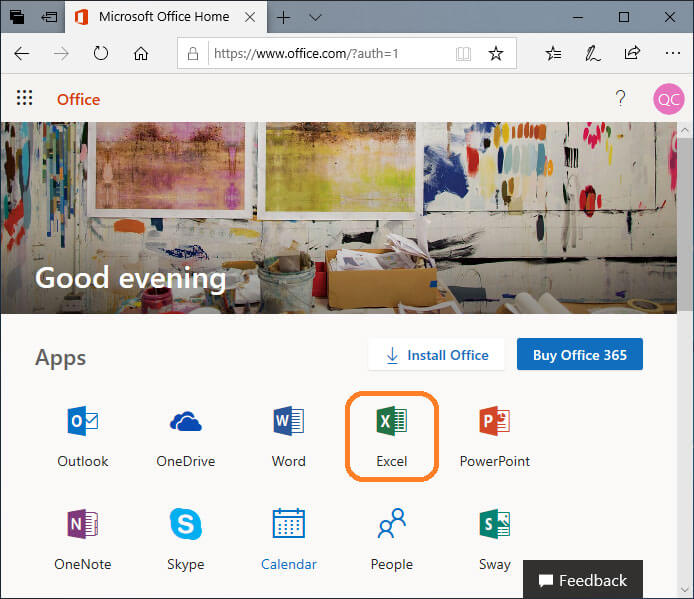Close the Microsoft Office Home tab

click(250, 17)
